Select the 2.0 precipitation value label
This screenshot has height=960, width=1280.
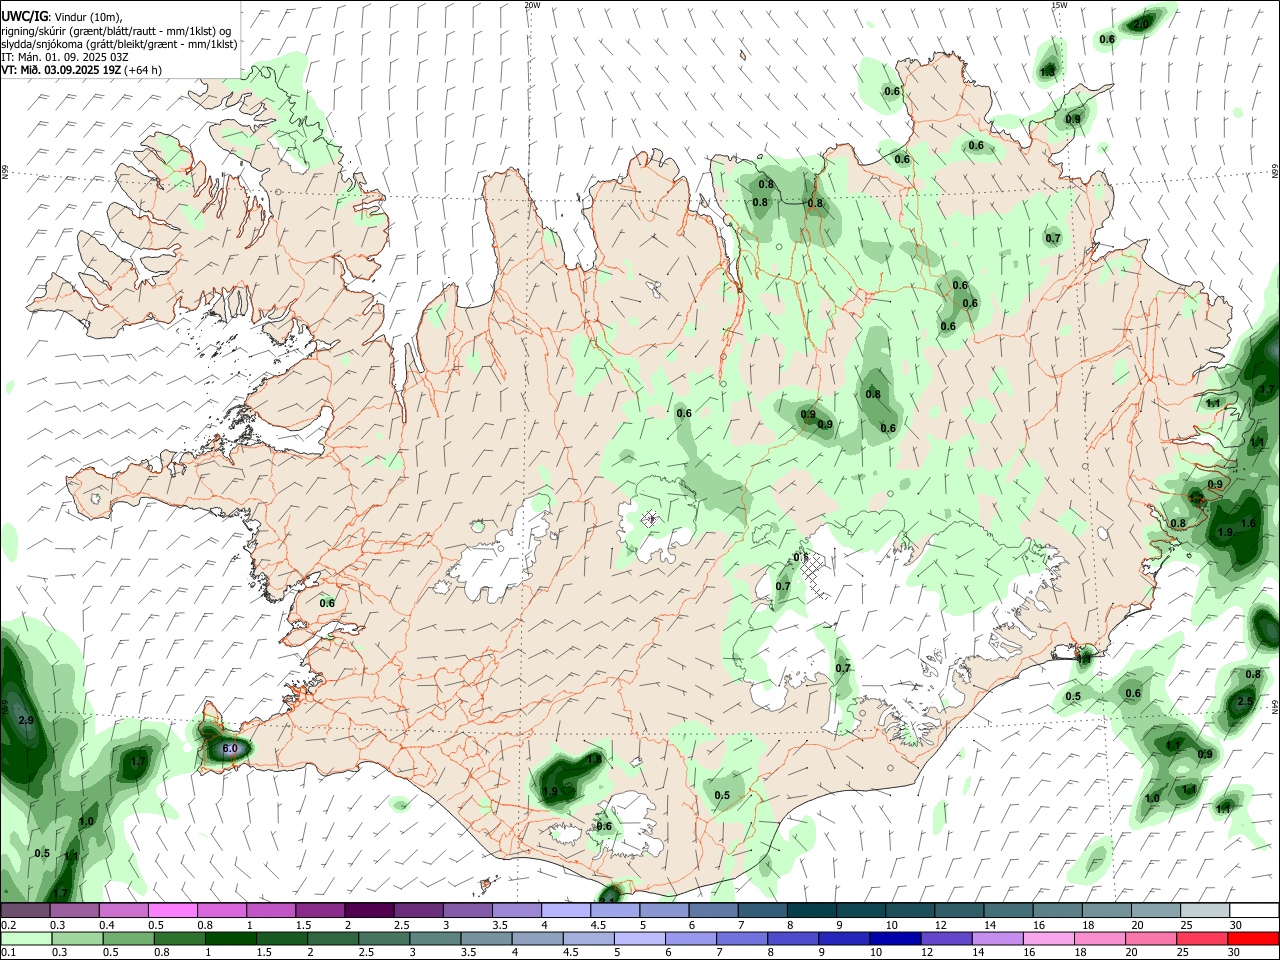pyautogui.click(x=1141, y=23)
